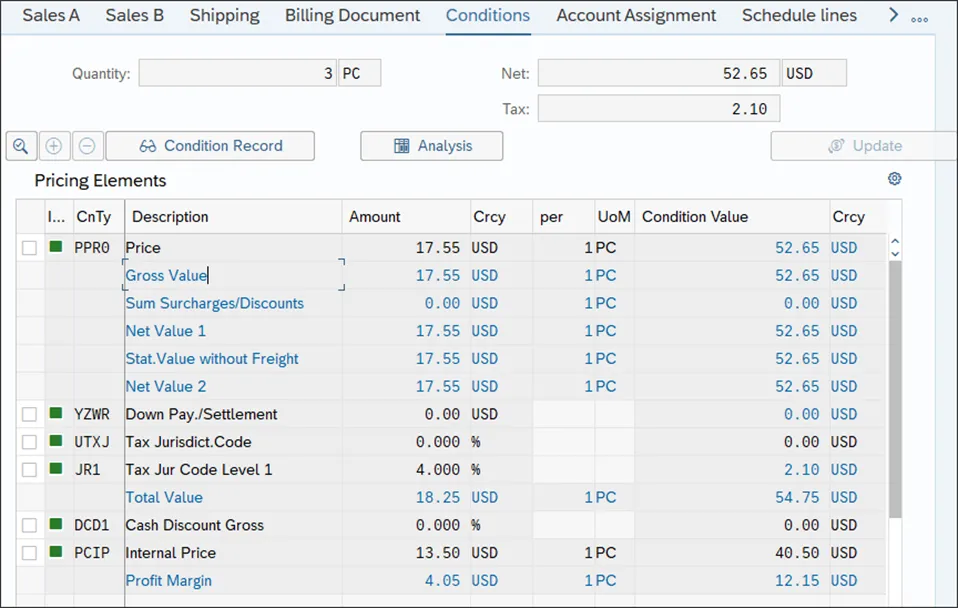Click the three-dots more tabs icon
Image resolution: width=958 pixels, height=608 pixels.
click(x=920, y=18)
